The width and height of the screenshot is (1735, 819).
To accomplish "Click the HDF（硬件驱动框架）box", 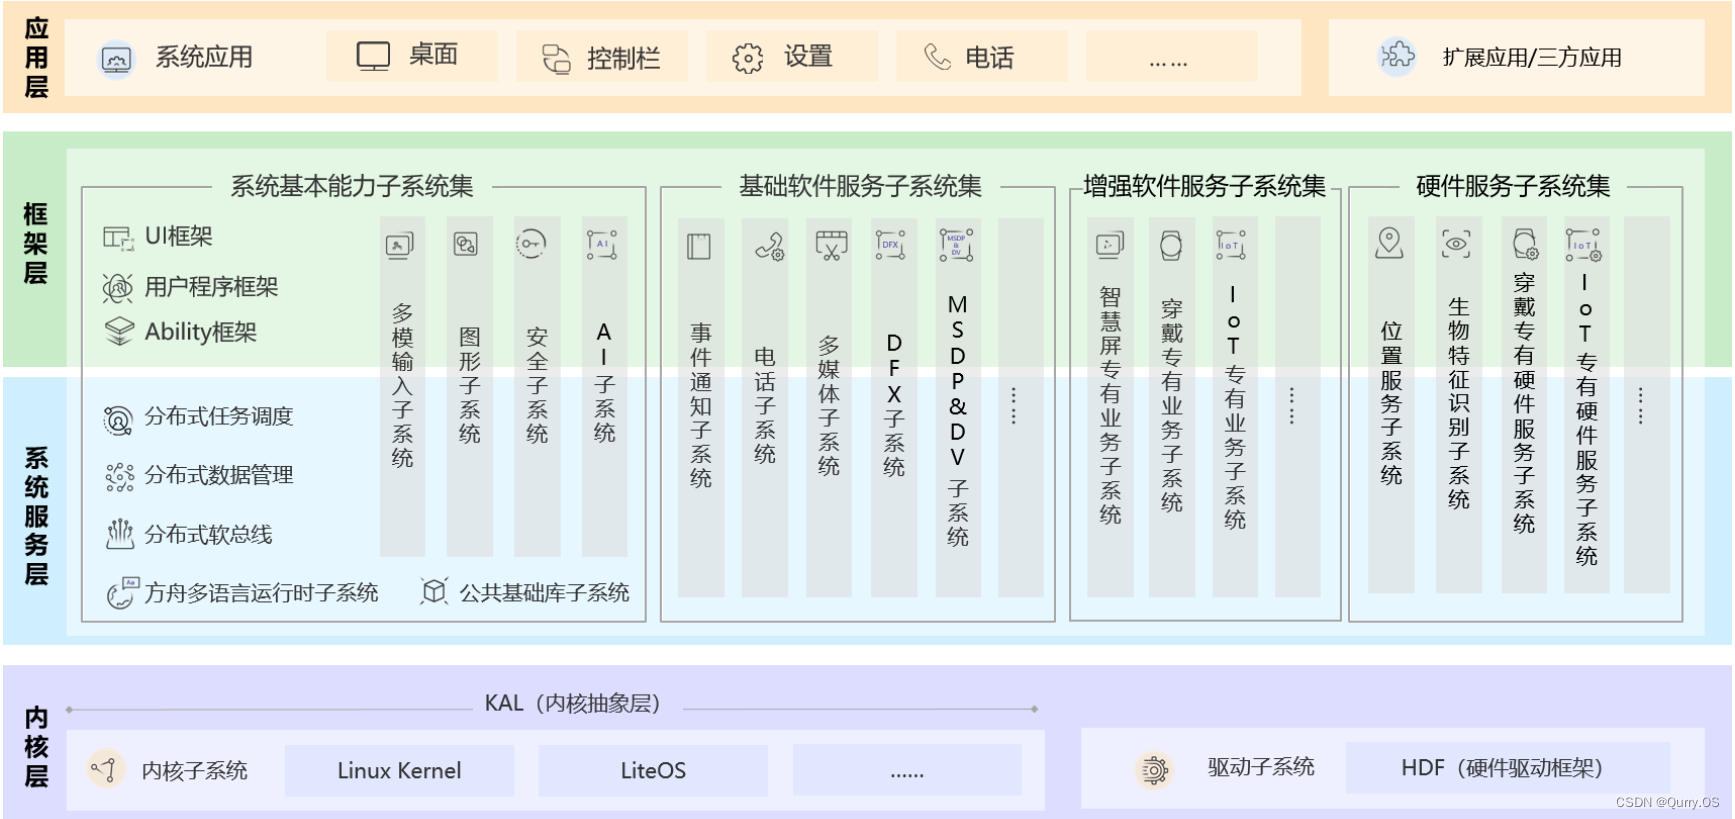I will point(1508,767).
